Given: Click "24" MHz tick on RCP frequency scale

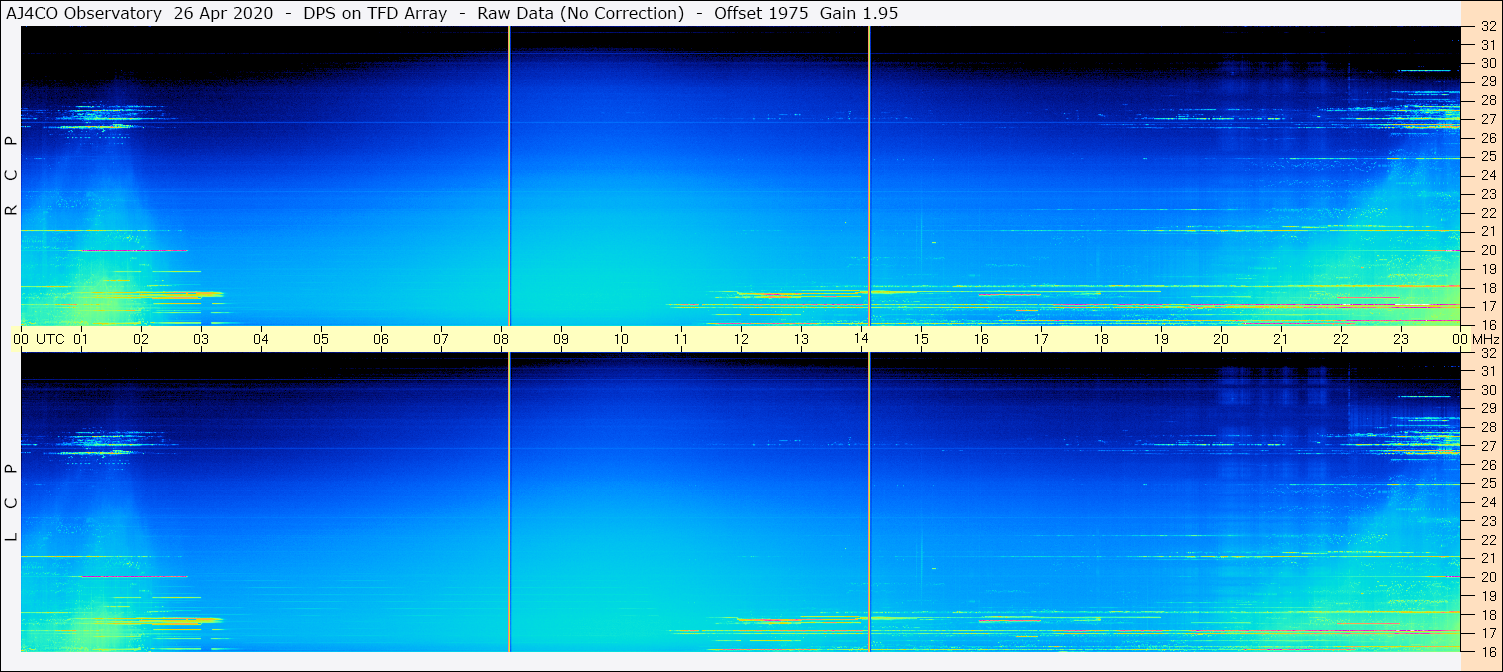Looking at the screenshot, I should [1487, 175].
